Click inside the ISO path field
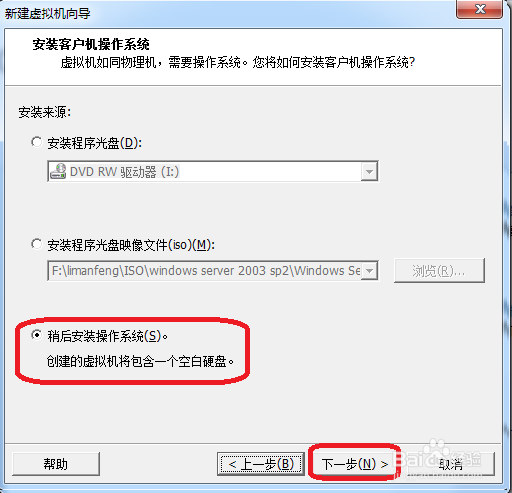The height and width of the screenshot is (493, 512). pyautogui.click(x=205, y=271)
